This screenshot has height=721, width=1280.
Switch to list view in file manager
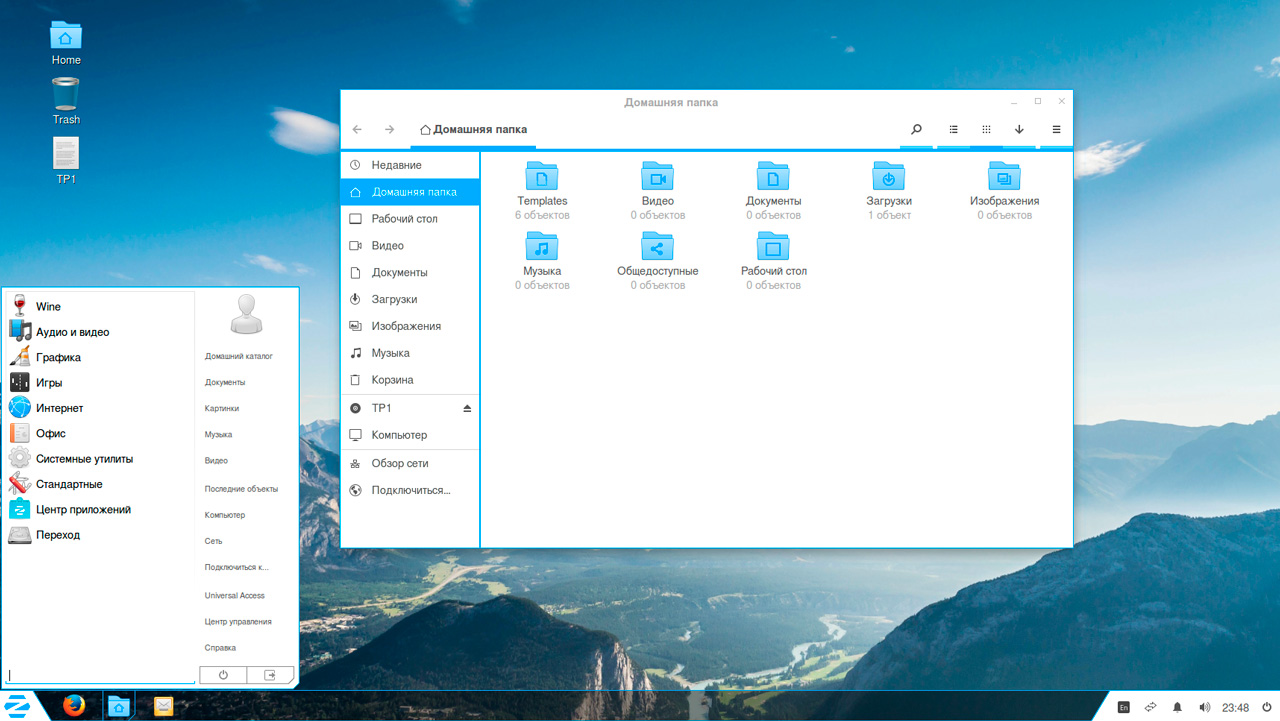tap(953, 129)
